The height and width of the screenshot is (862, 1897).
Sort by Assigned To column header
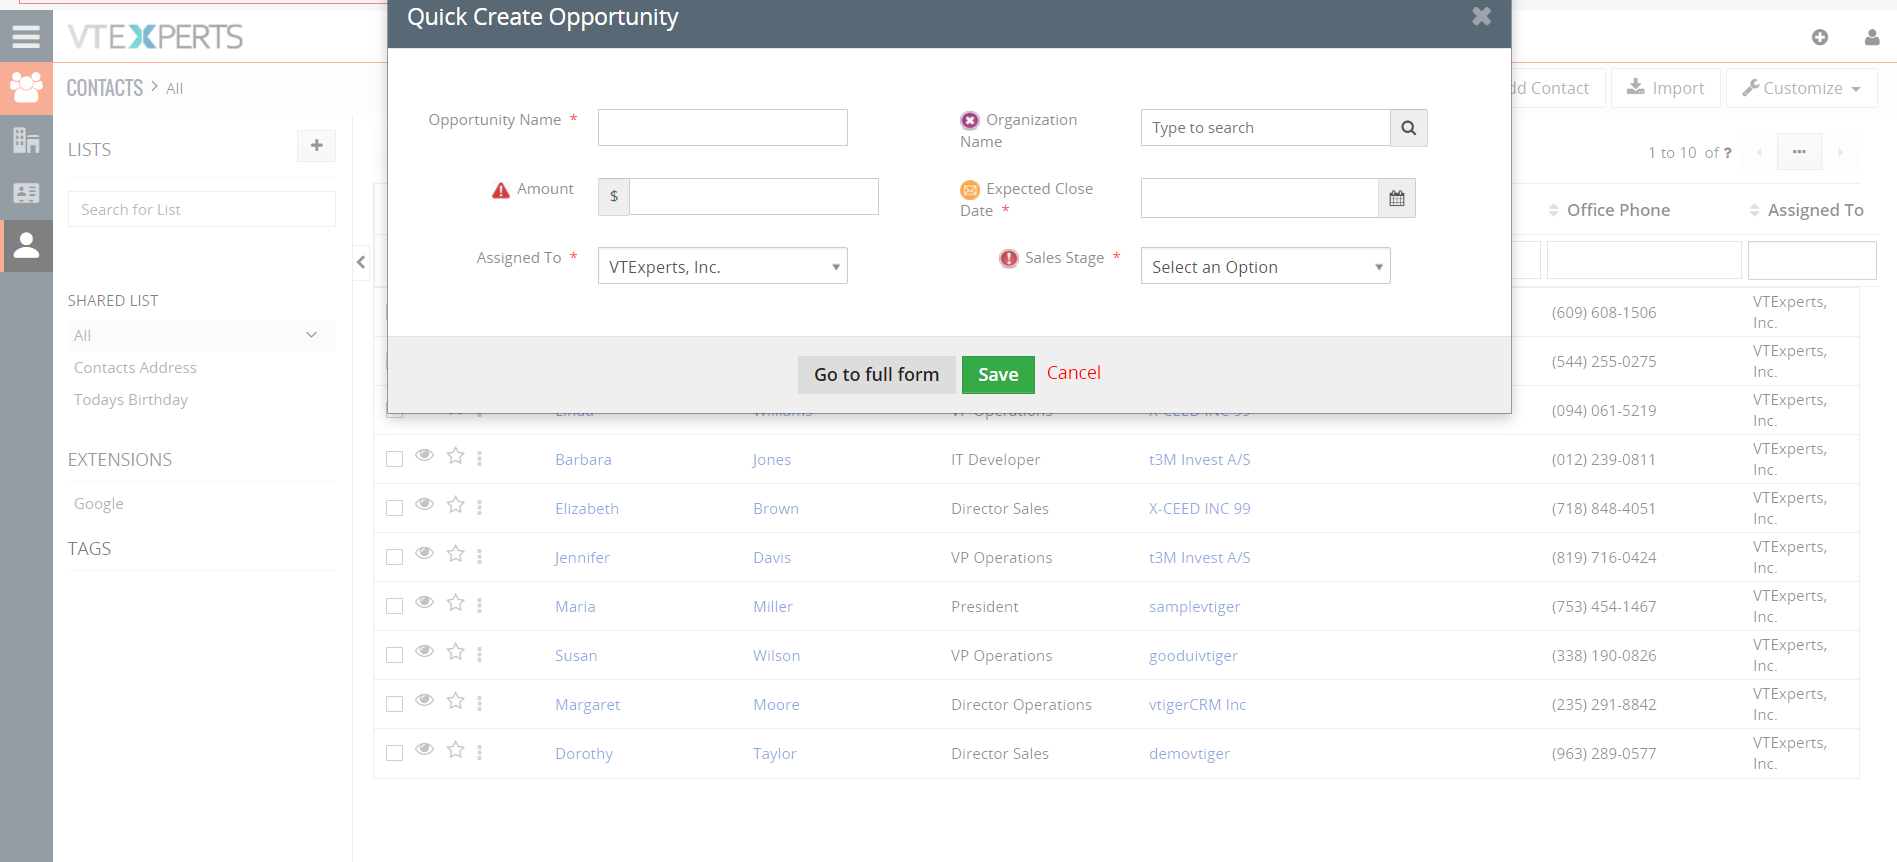[x=1815, y=210]
